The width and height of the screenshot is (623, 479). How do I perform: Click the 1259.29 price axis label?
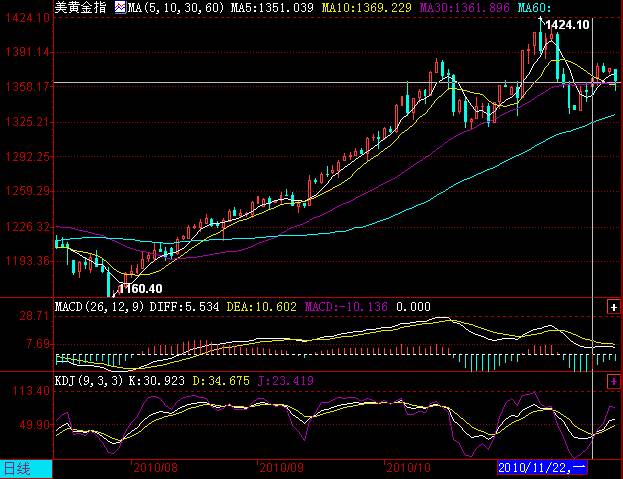tap(28, 191)
